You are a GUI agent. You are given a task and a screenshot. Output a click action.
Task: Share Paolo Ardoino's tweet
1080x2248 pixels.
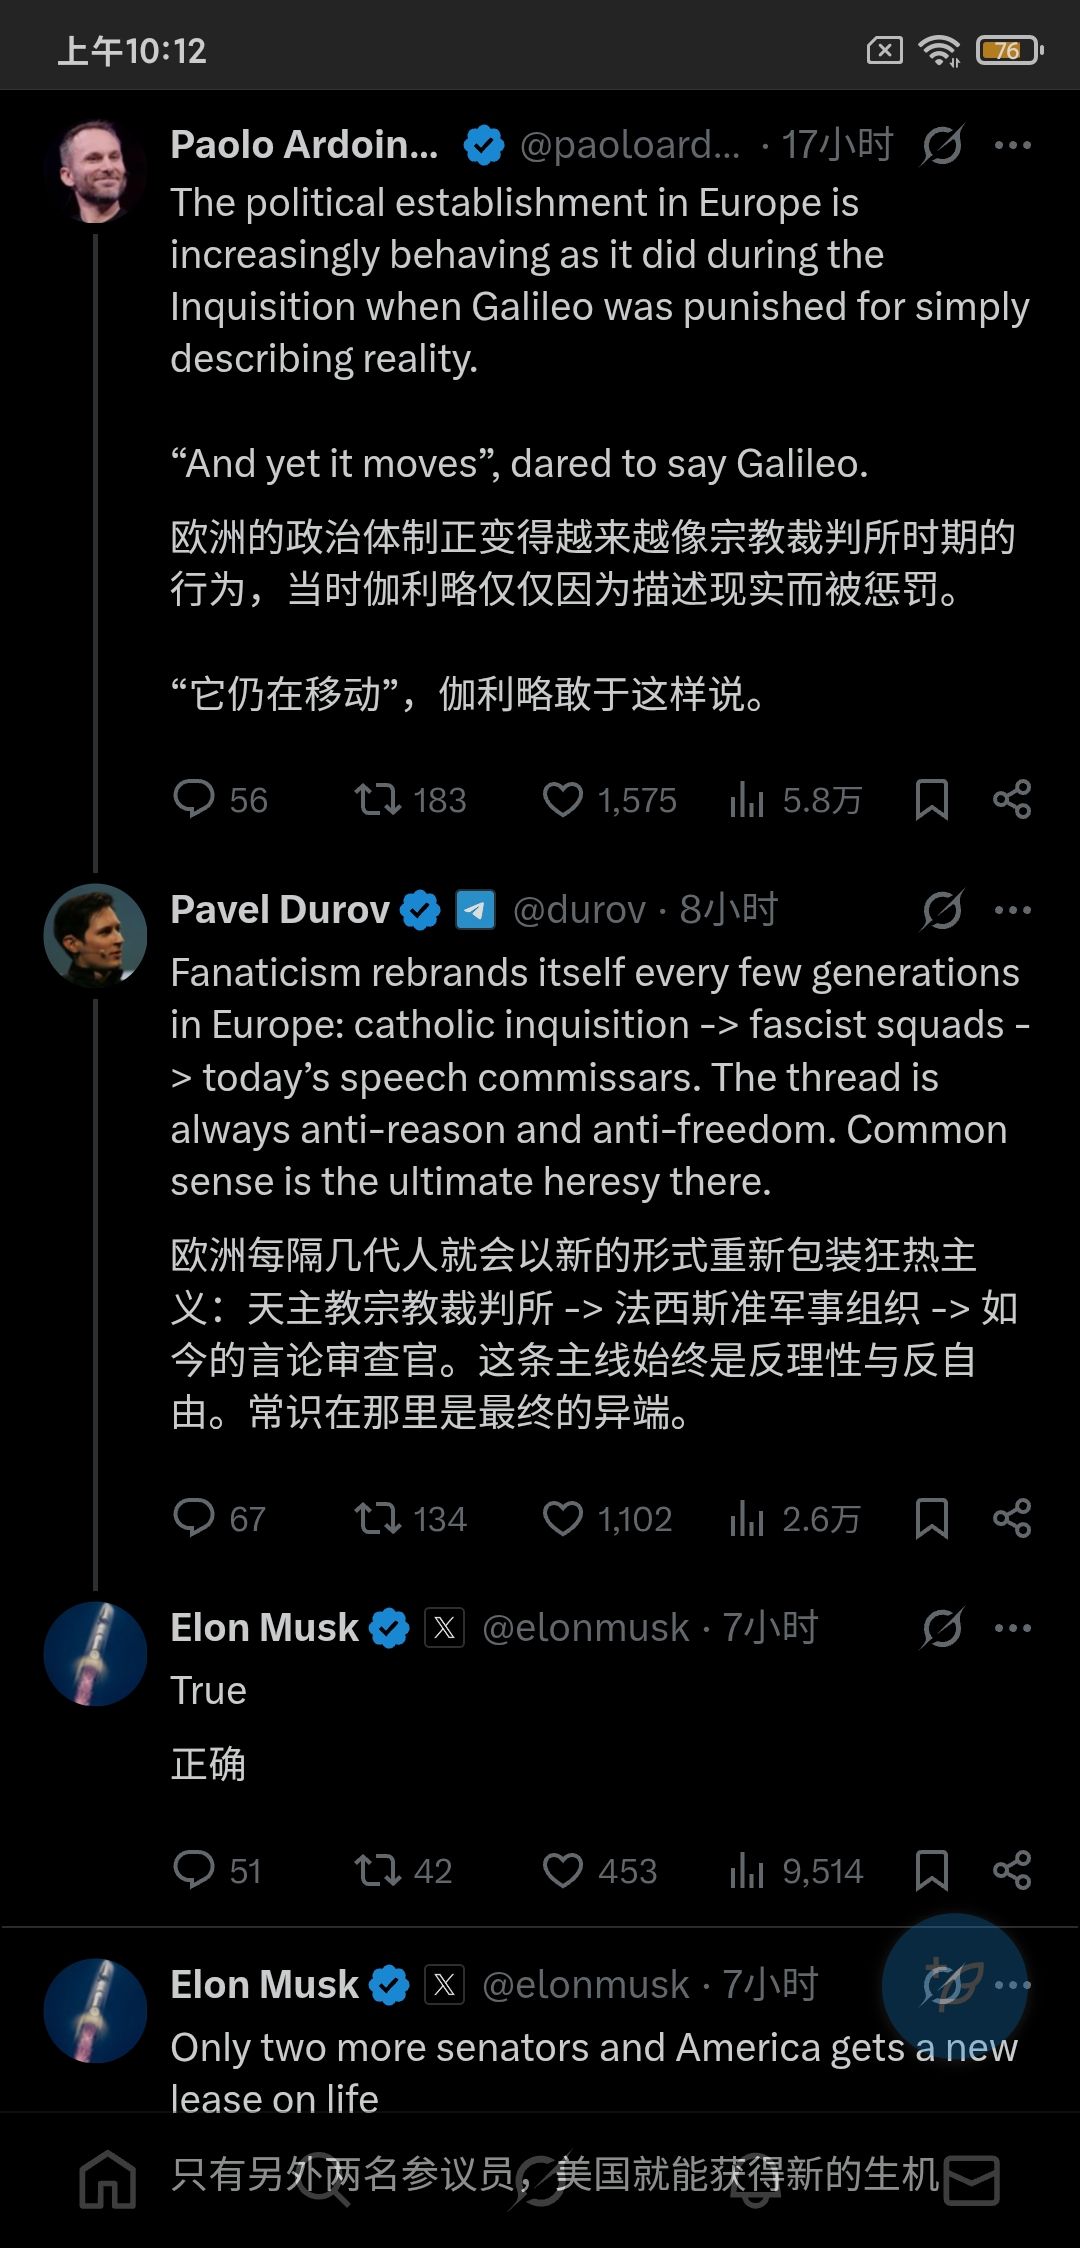tap(1011, 799)
